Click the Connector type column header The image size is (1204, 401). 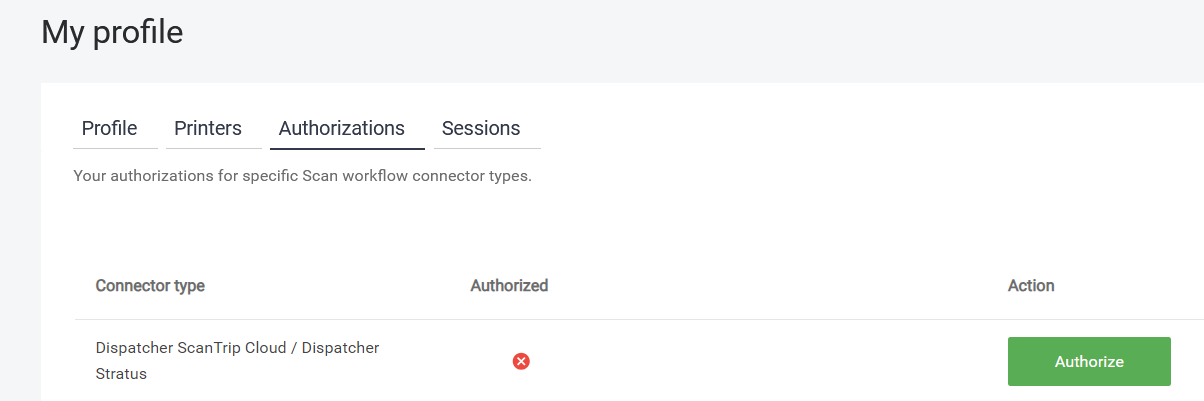click(x=150, y=285)
